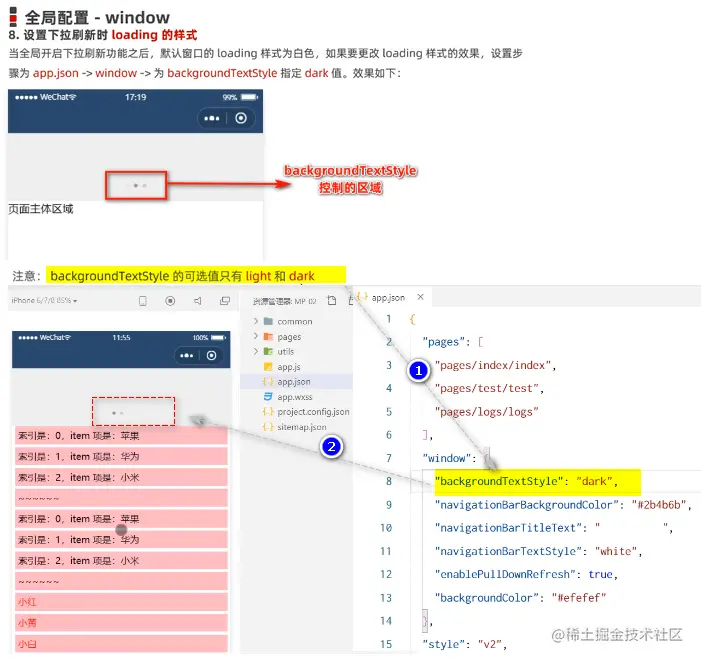Click the 100% battery indicator in lower simulator

coord(209,337)
